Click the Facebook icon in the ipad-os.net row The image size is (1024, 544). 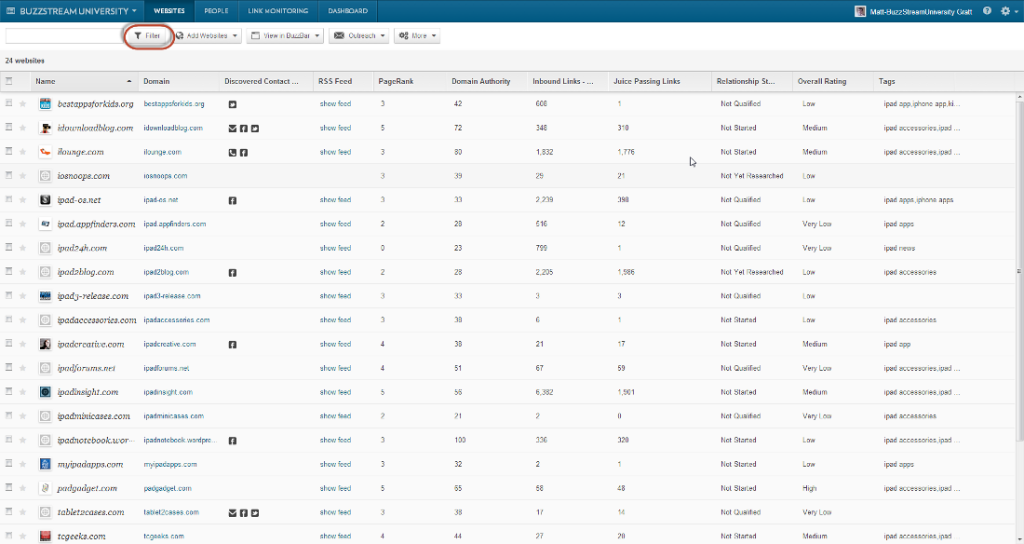pyautogui.click(x=233, y=200)
